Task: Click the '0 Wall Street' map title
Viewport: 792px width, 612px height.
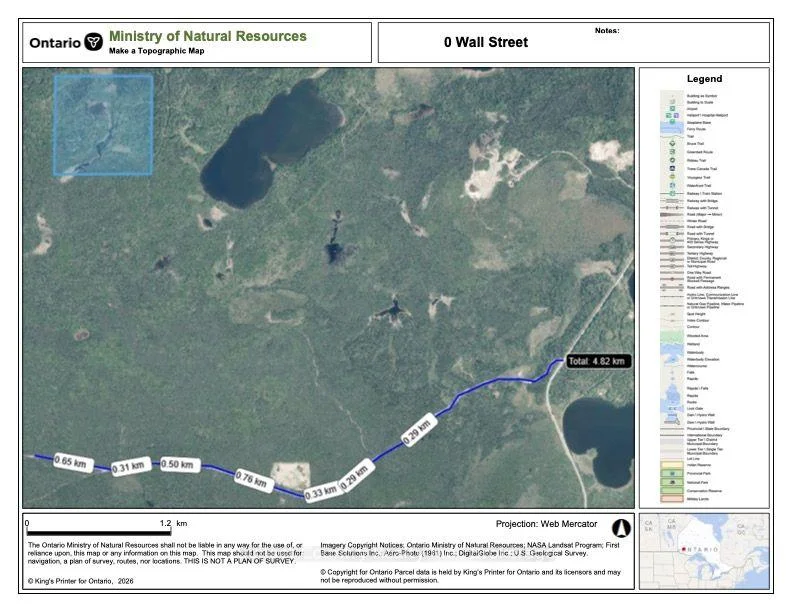Action: (486, 42)
